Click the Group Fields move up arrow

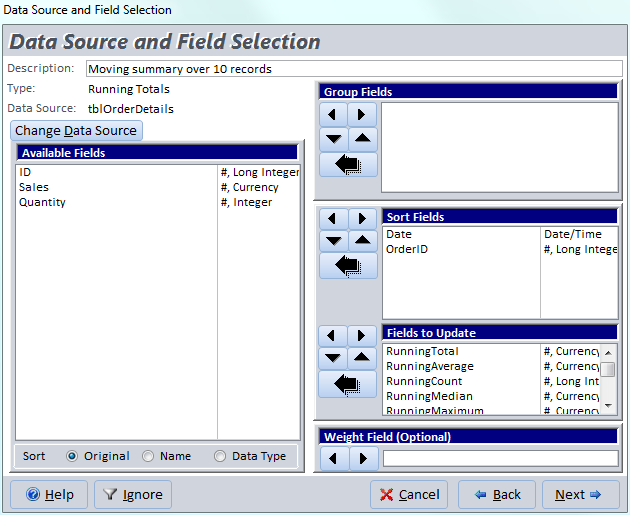coord(363,139)
